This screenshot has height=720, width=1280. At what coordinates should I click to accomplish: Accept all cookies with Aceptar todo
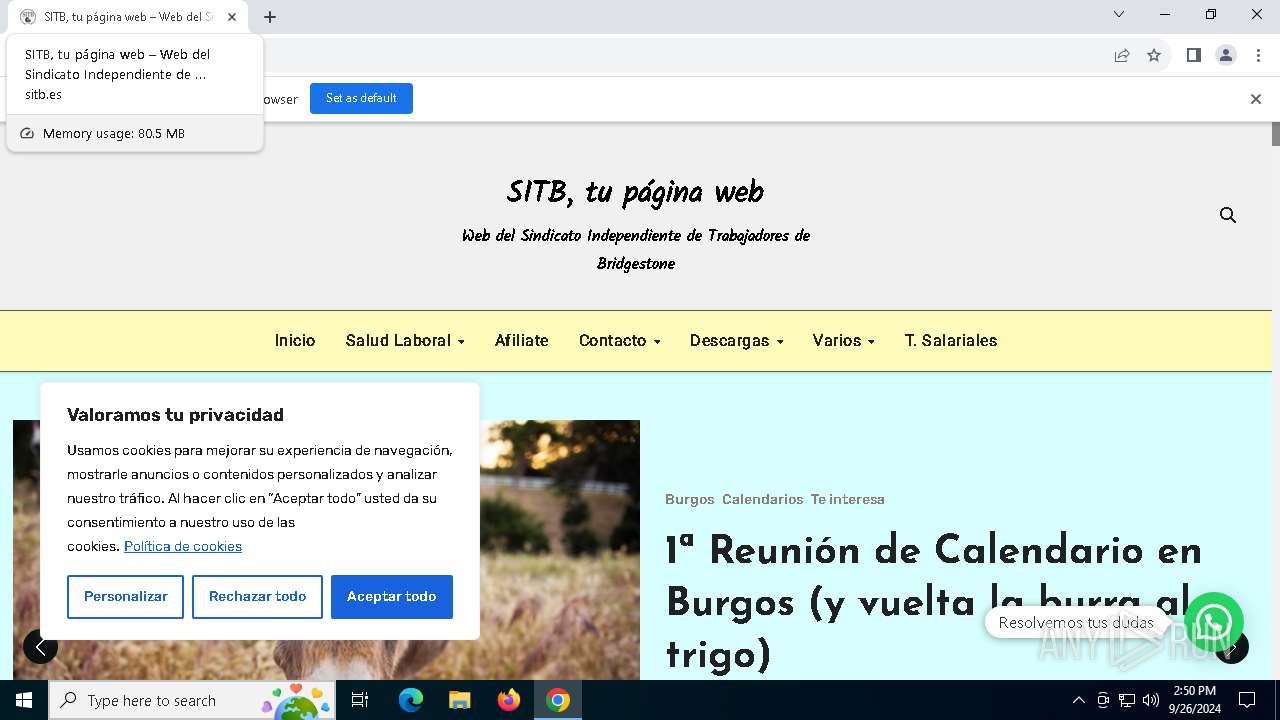pos(391,597)
